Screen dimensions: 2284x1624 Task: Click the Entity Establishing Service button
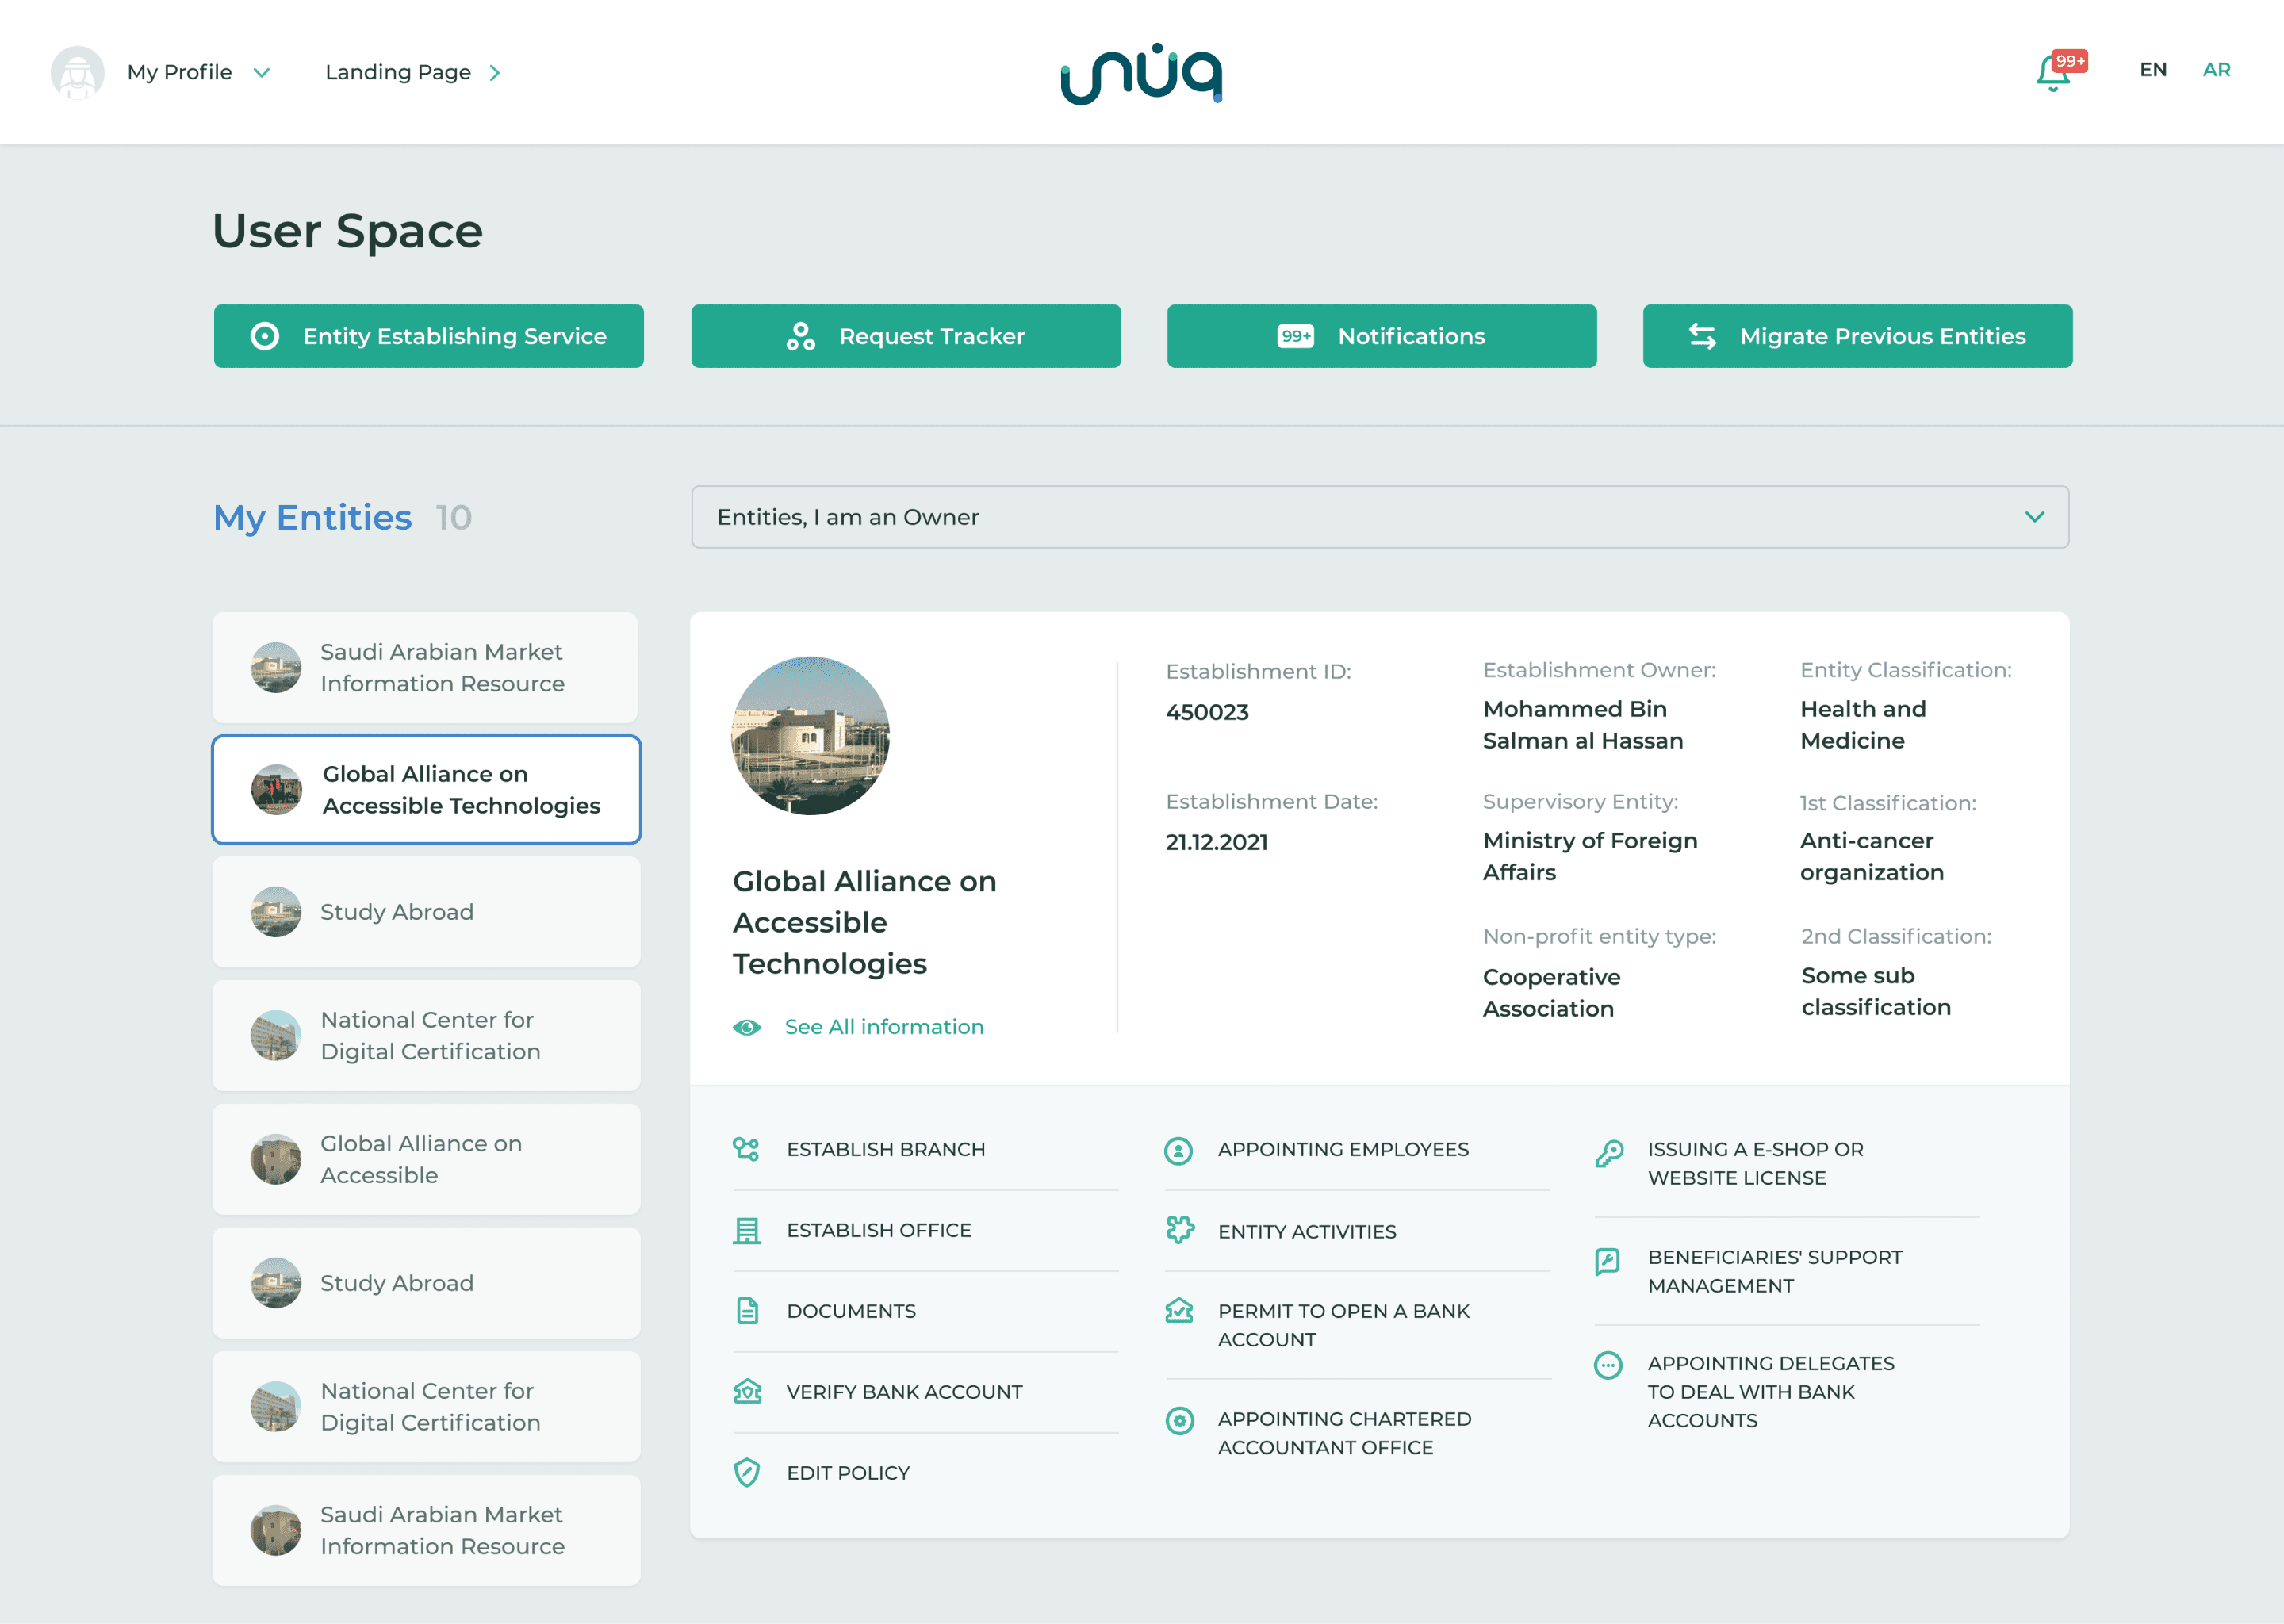(x=429, y=336)
